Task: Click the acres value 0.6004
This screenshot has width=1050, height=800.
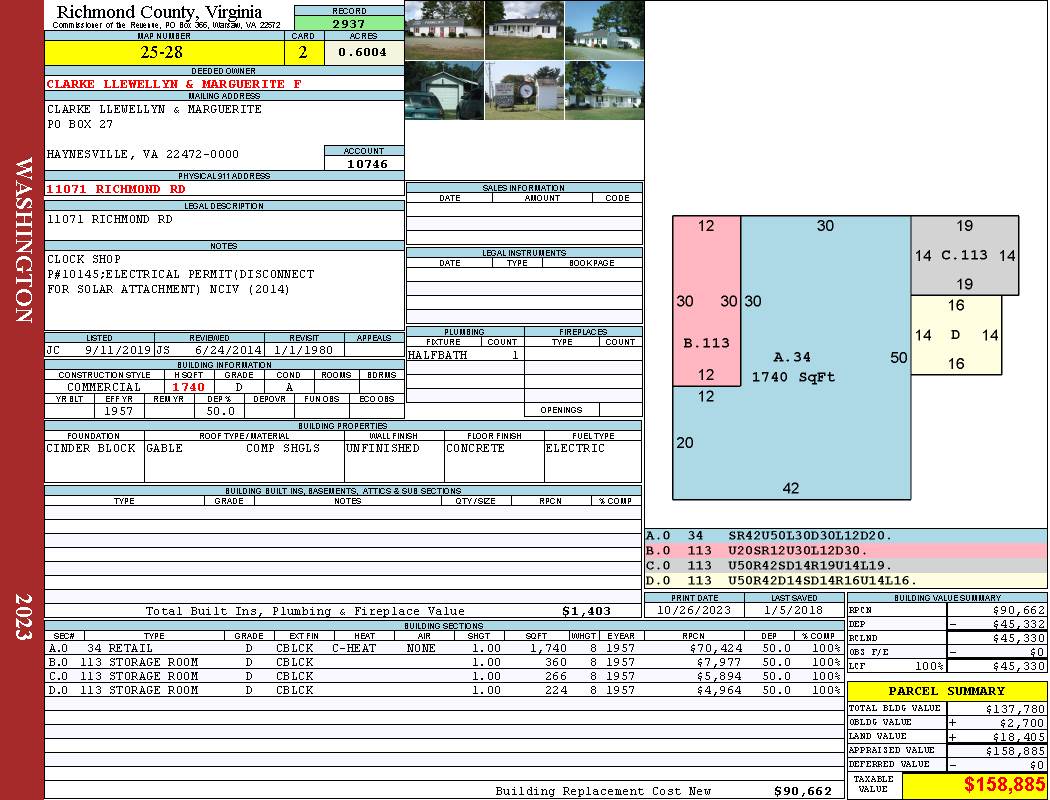Action: point(363,53)
